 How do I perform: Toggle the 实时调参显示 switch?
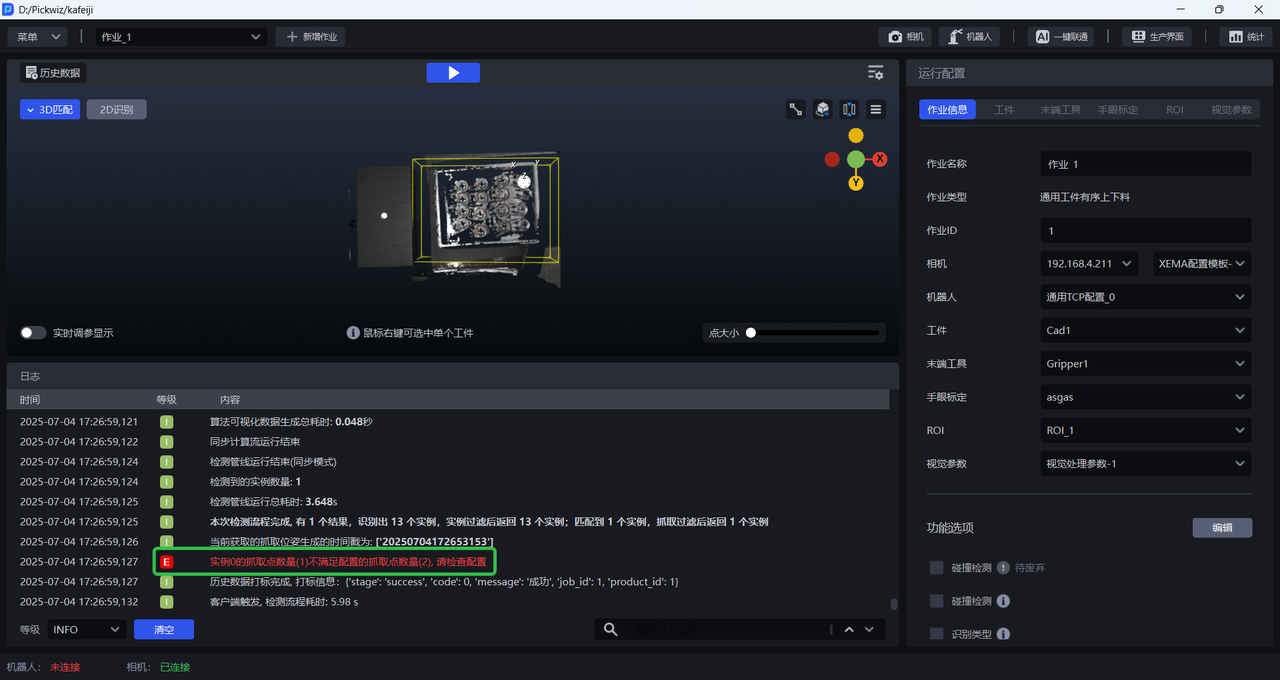pos(34,333)
